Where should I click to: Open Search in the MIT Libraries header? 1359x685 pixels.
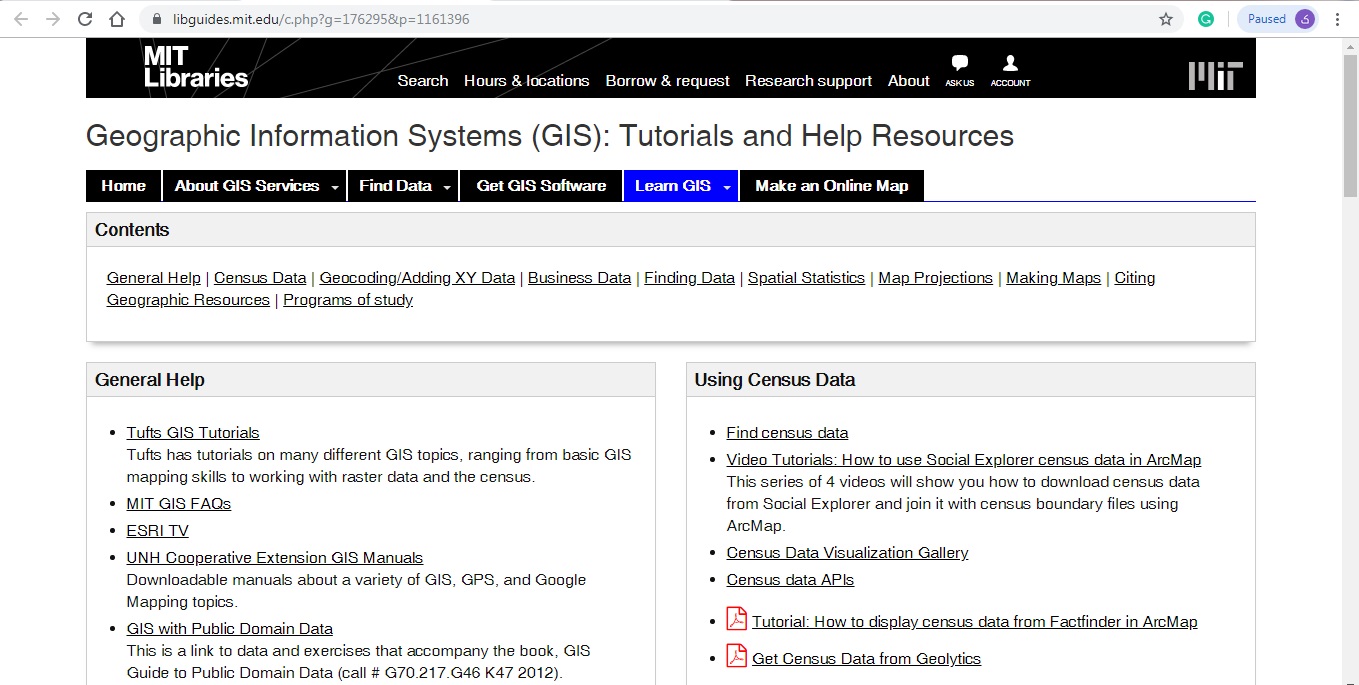pyautogui.click(x=423, y=81)
